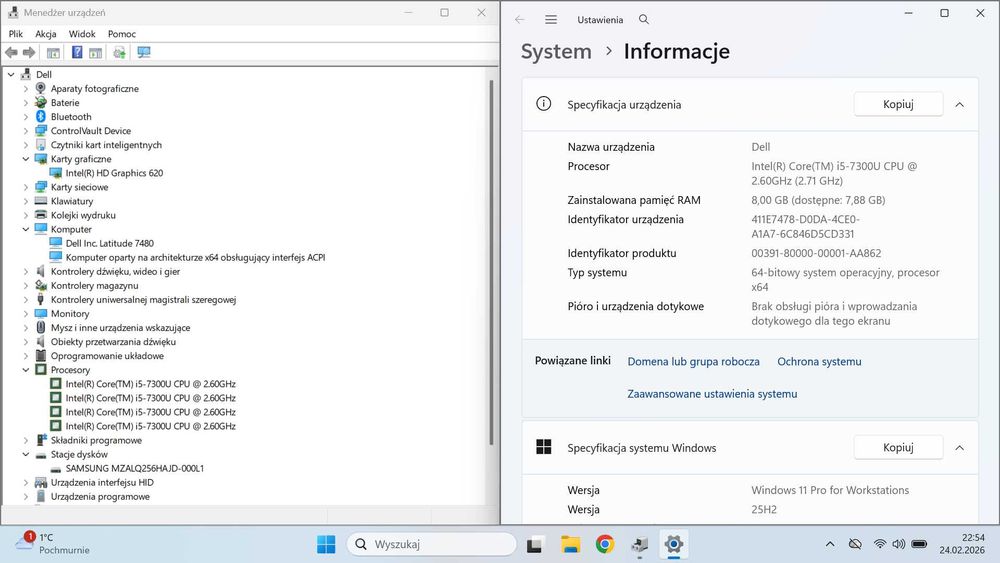
Task: Expand Klawiatury category
Action: coord(26,201)
